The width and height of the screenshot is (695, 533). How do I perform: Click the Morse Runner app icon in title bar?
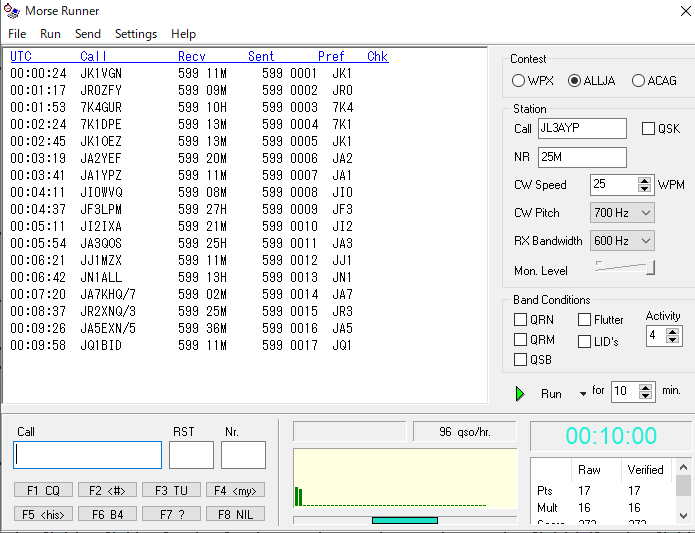tap(12, 11)
